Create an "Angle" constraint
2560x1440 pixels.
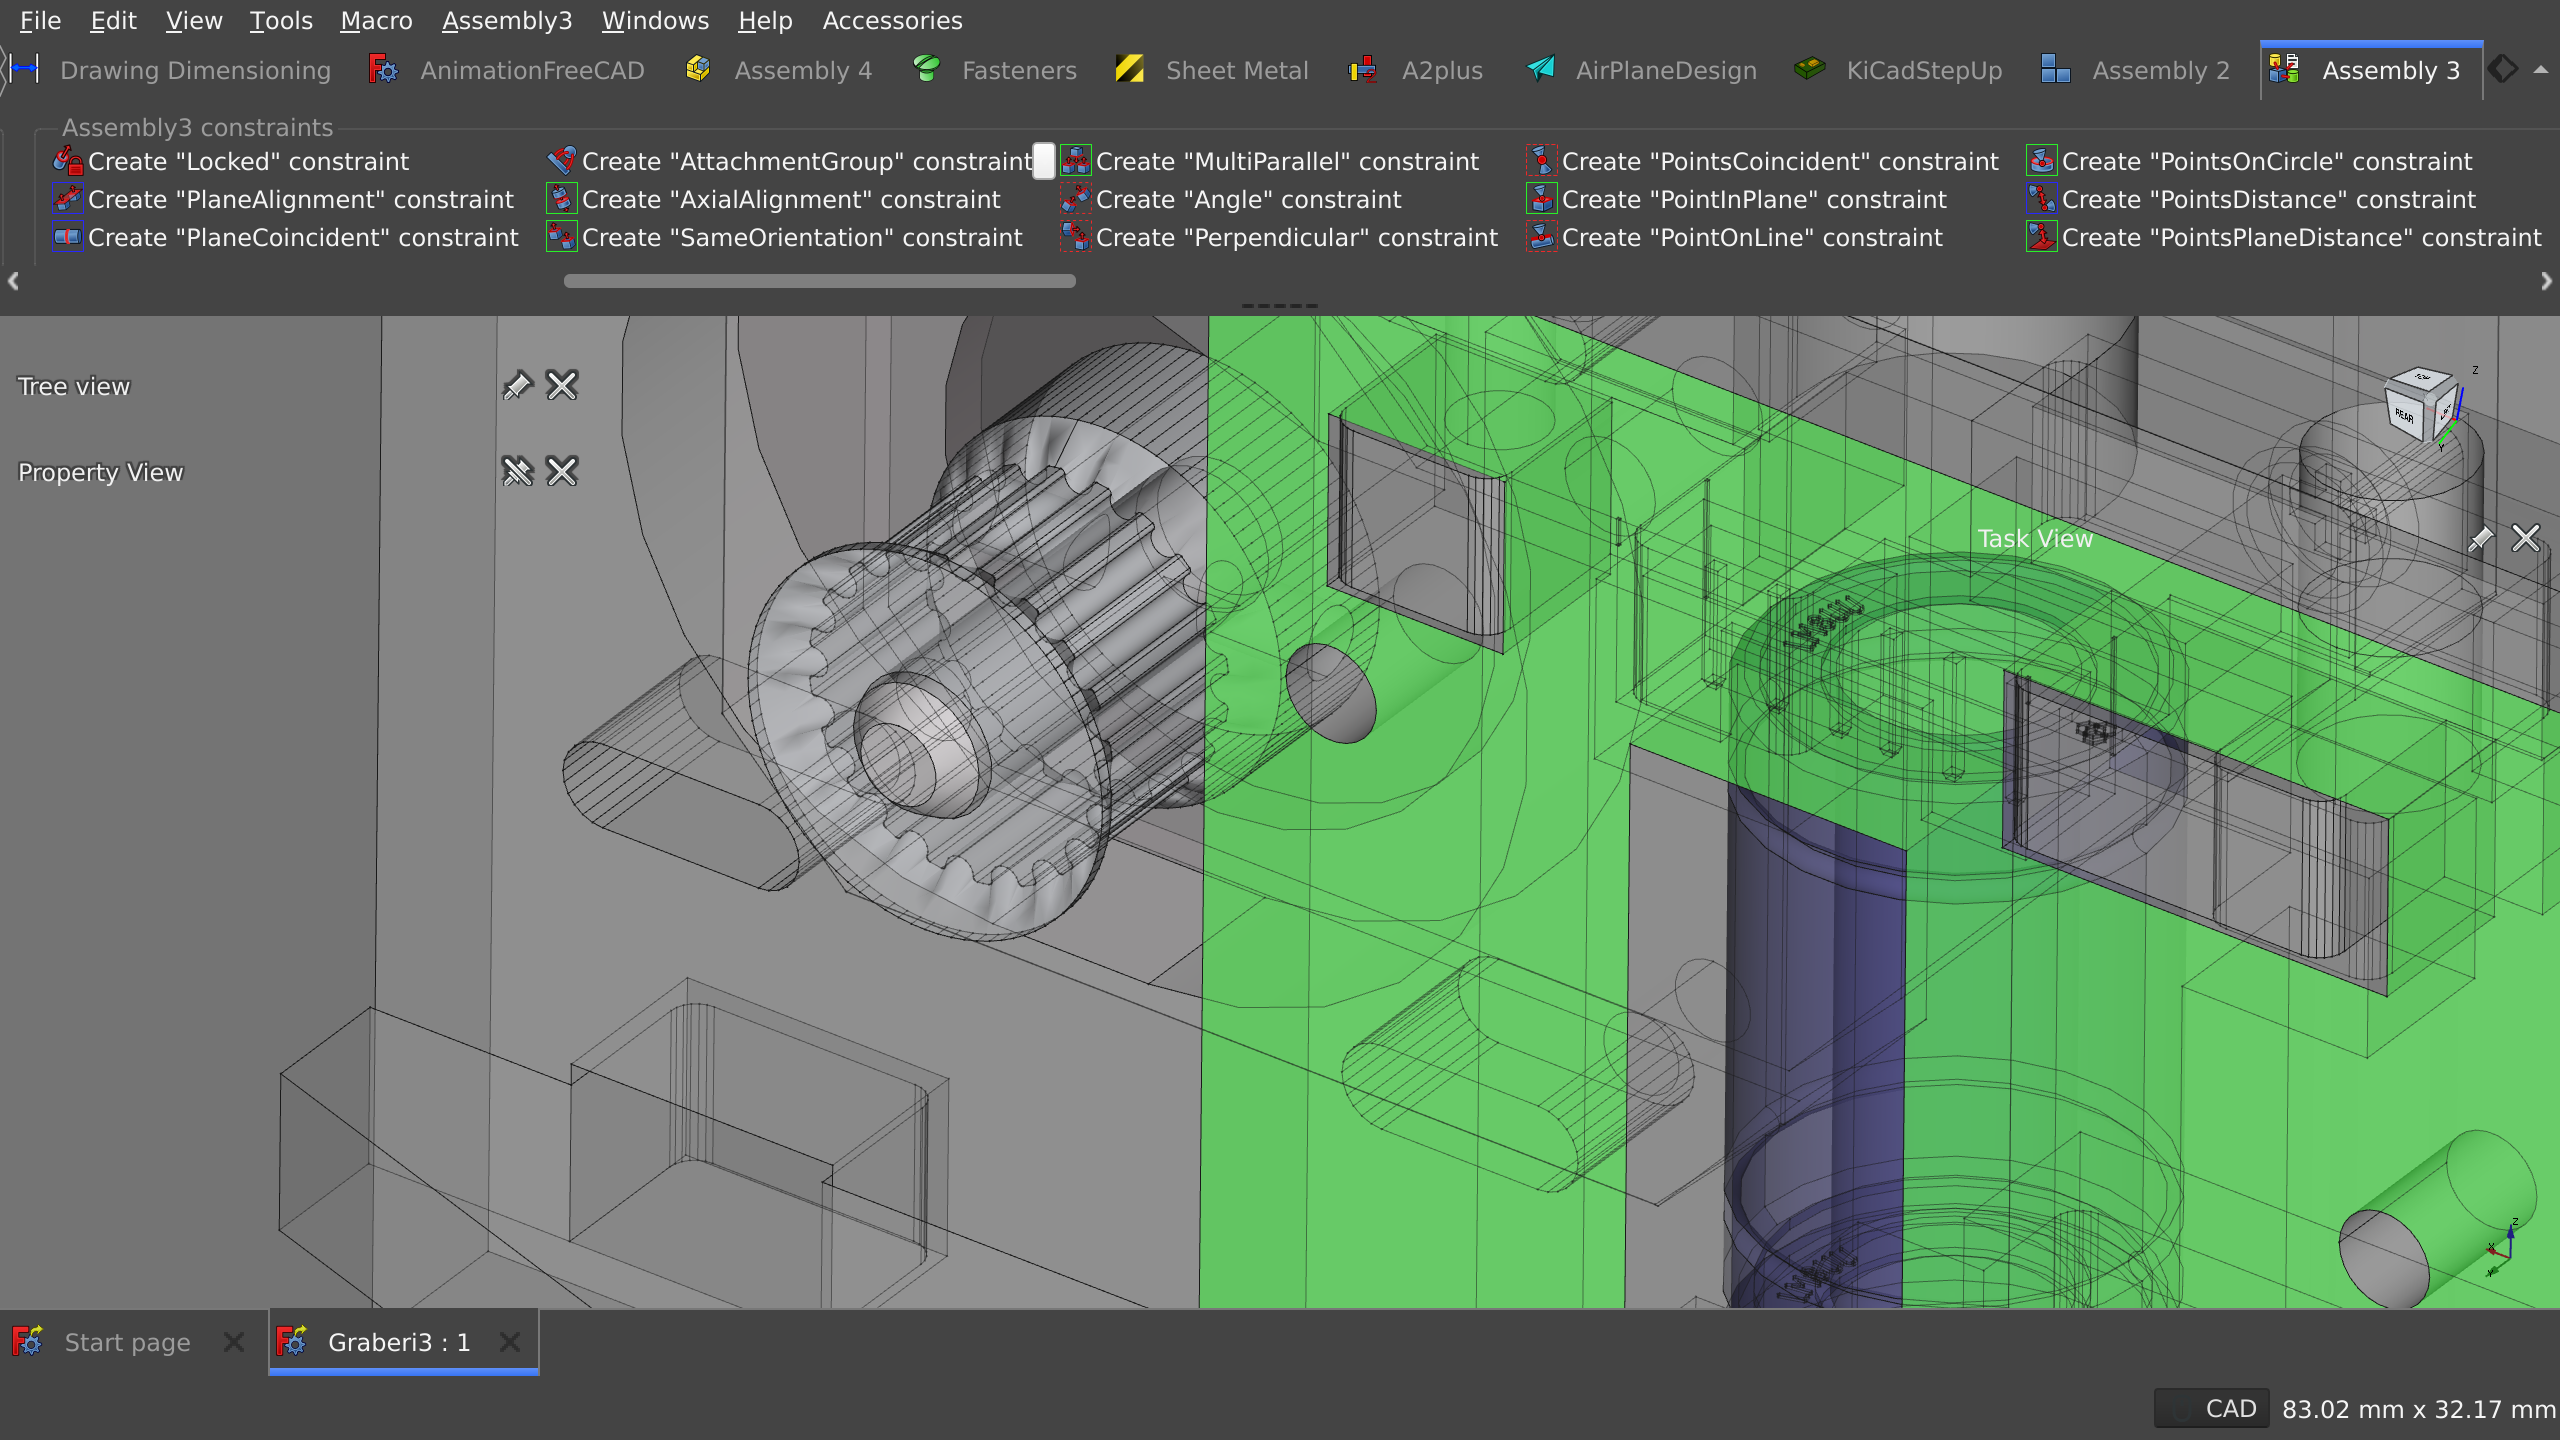pyautogui.click(x=1231, y=199)
